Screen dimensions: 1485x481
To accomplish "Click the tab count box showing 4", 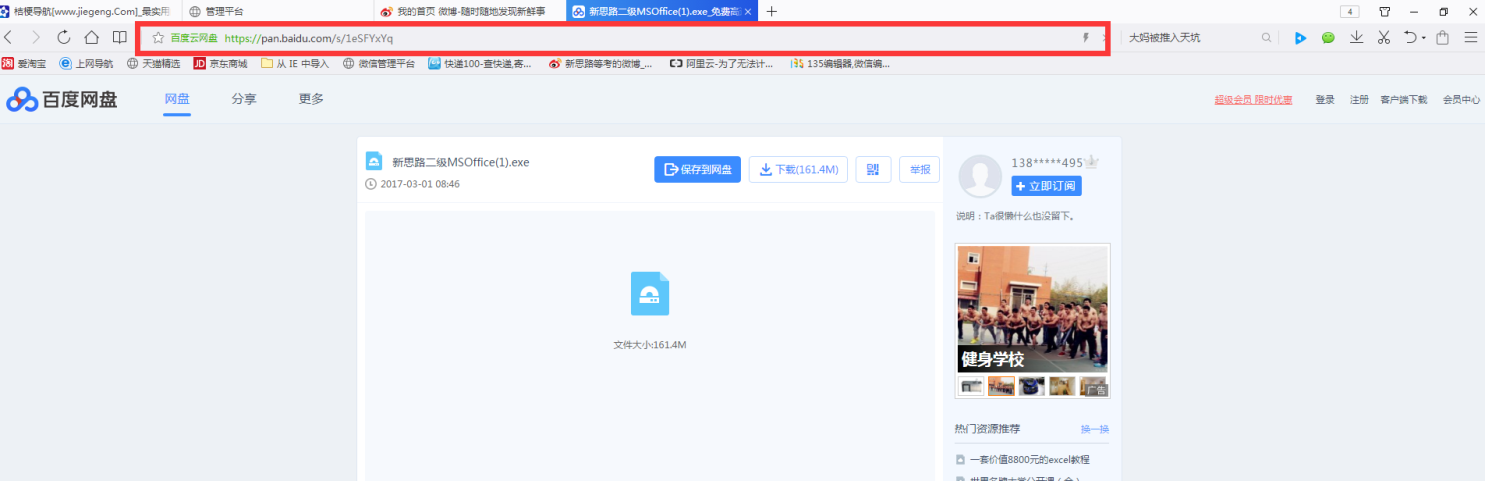I will click(1351, 11).
